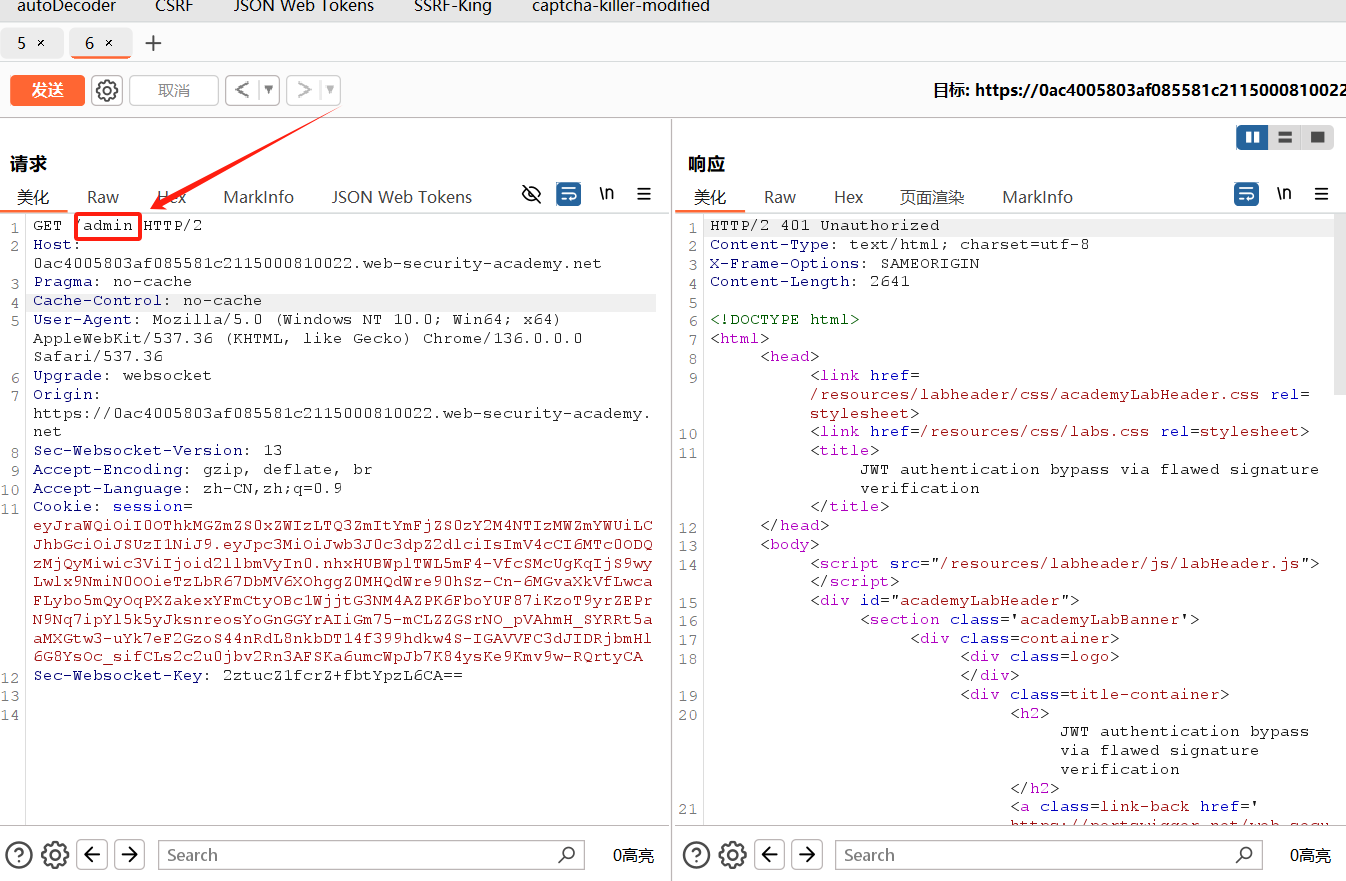1346x881 pixels.
Task: Select the request Raw view tab
Action: pyautogui.click(x=103, y=197)
